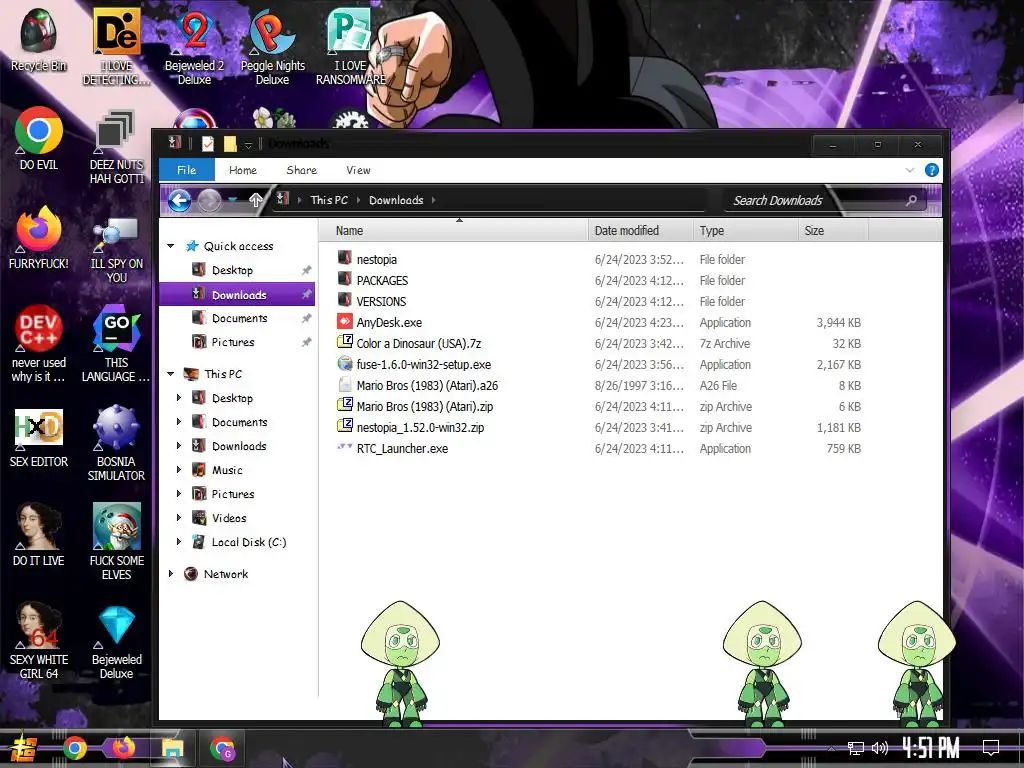Open the File ribbon tab
This screenshot has width=1024, height=768.
[187, 170]
